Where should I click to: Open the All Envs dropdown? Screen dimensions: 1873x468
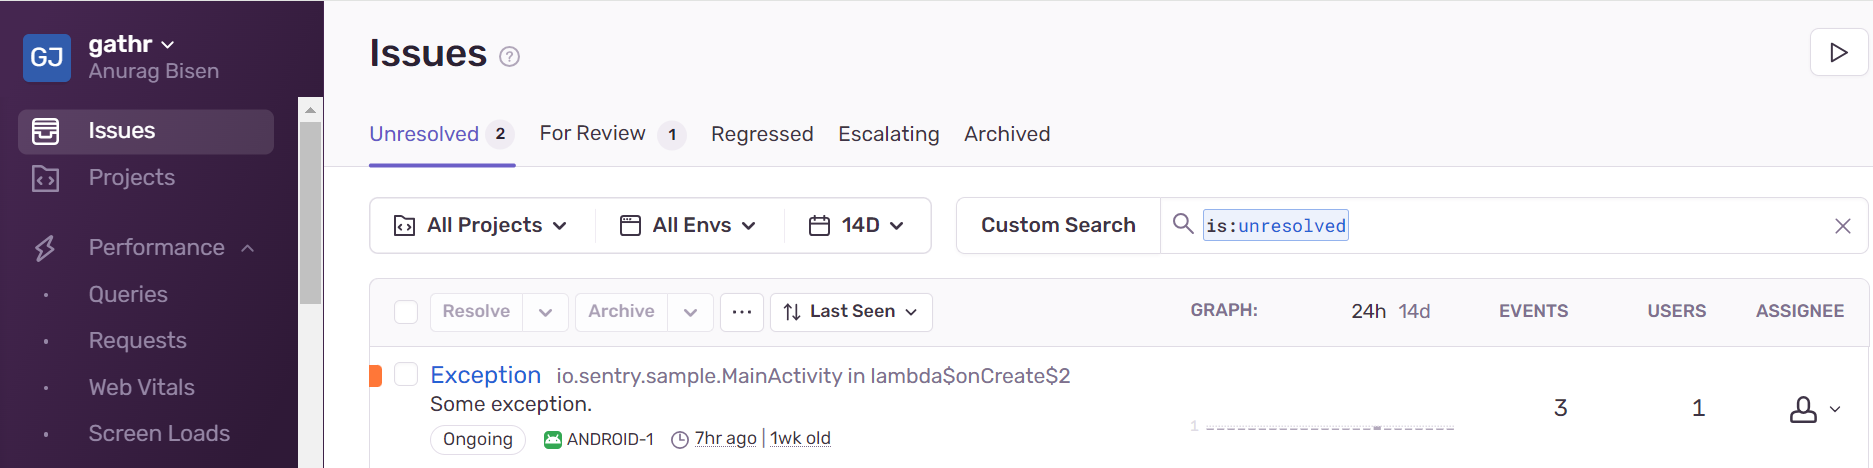688,225
